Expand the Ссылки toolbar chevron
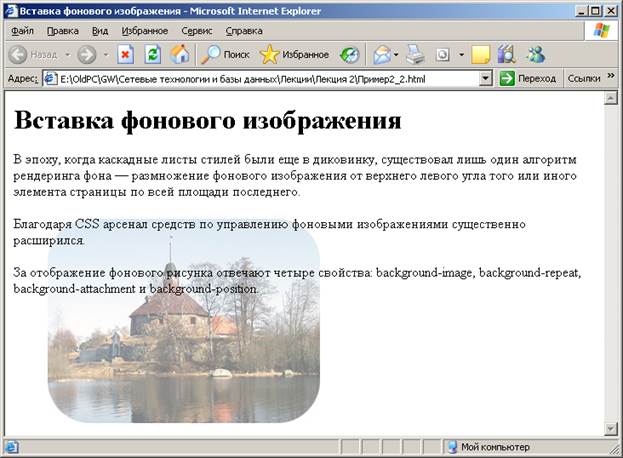623x458 pixels. (611, 75)
